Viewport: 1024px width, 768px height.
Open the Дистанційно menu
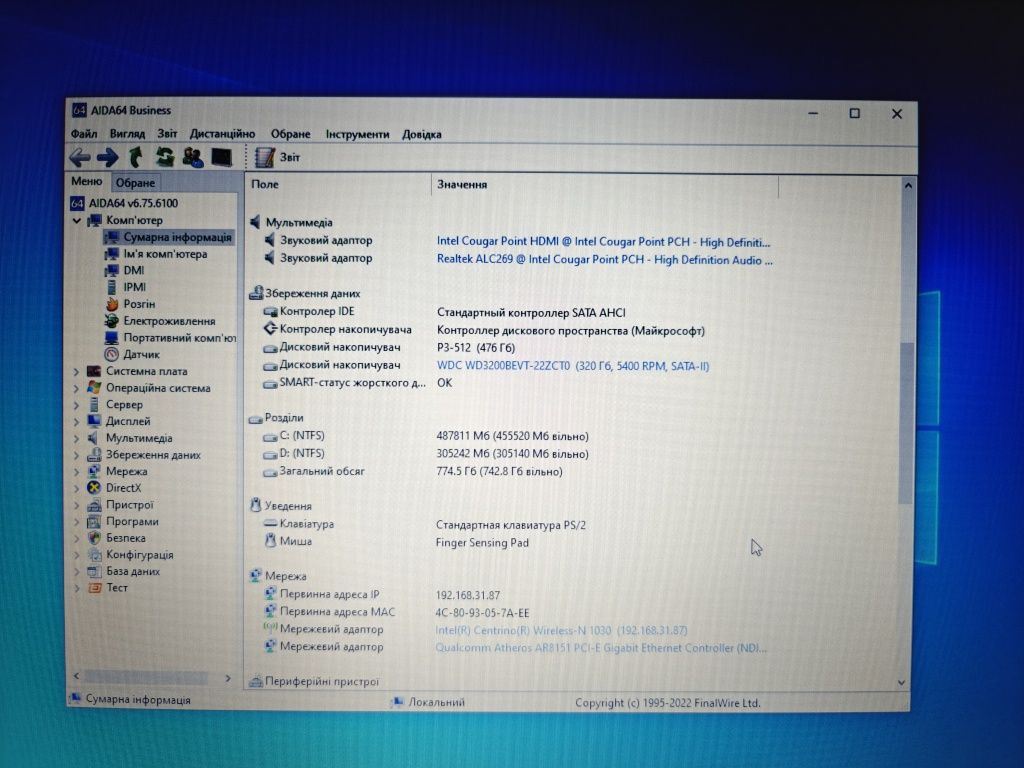coord(222,134)
